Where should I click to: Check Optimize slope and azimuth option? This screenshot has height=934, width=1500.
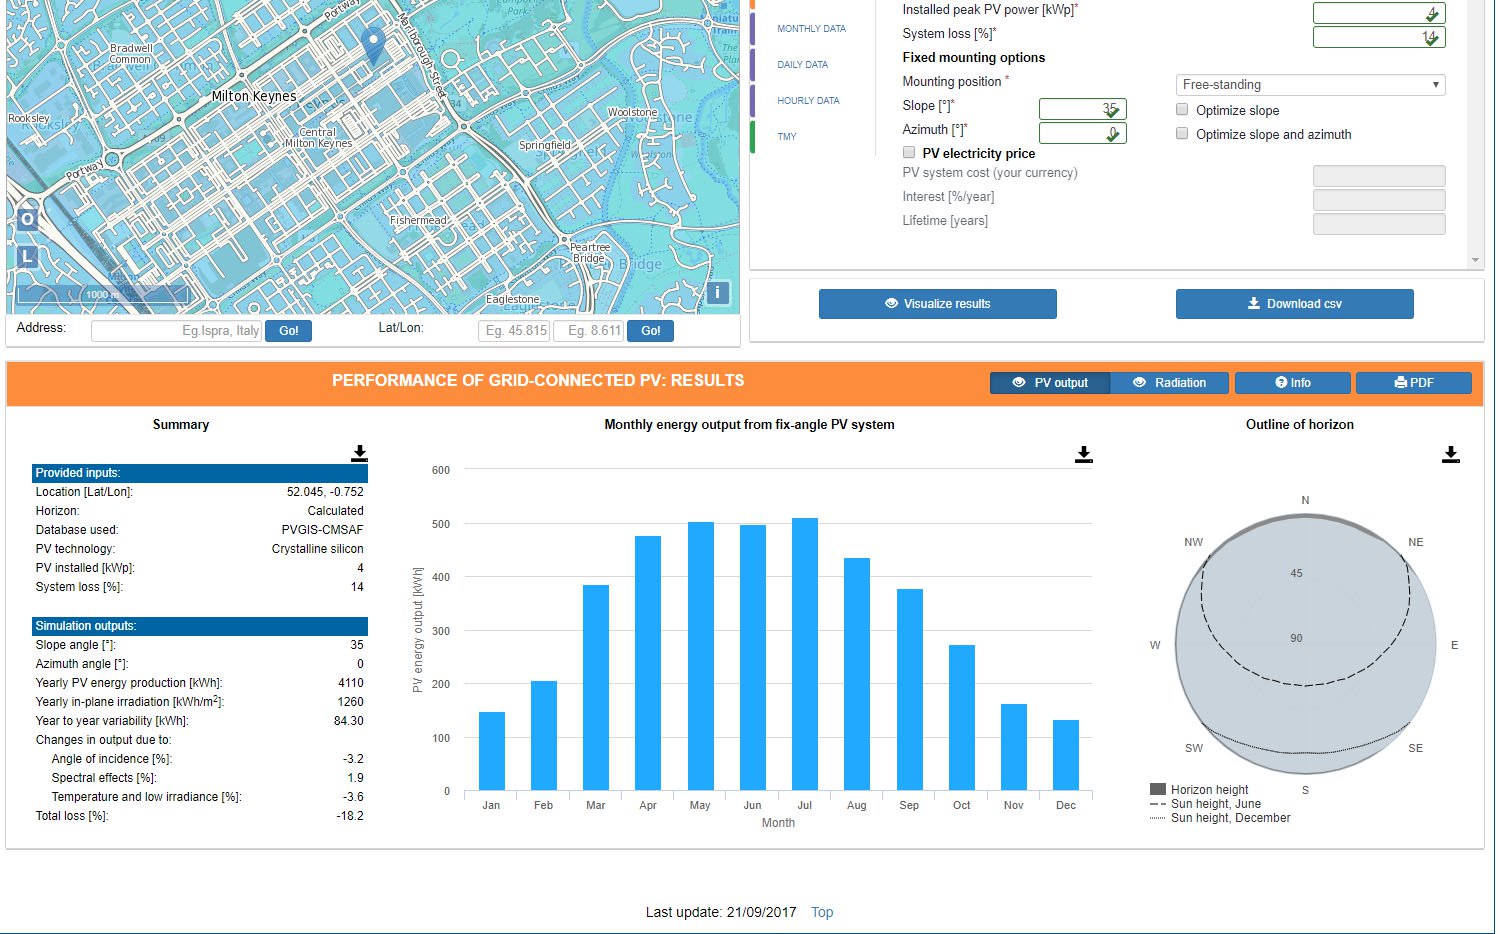1182,134
